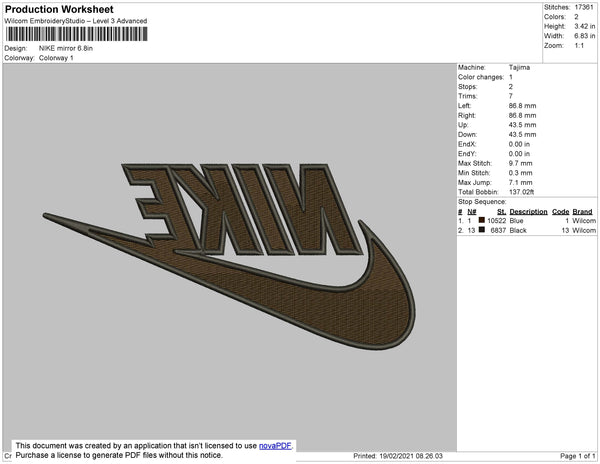Click the Code column header
The width and height of the screenshot is (600, 464).
[560, 212]
